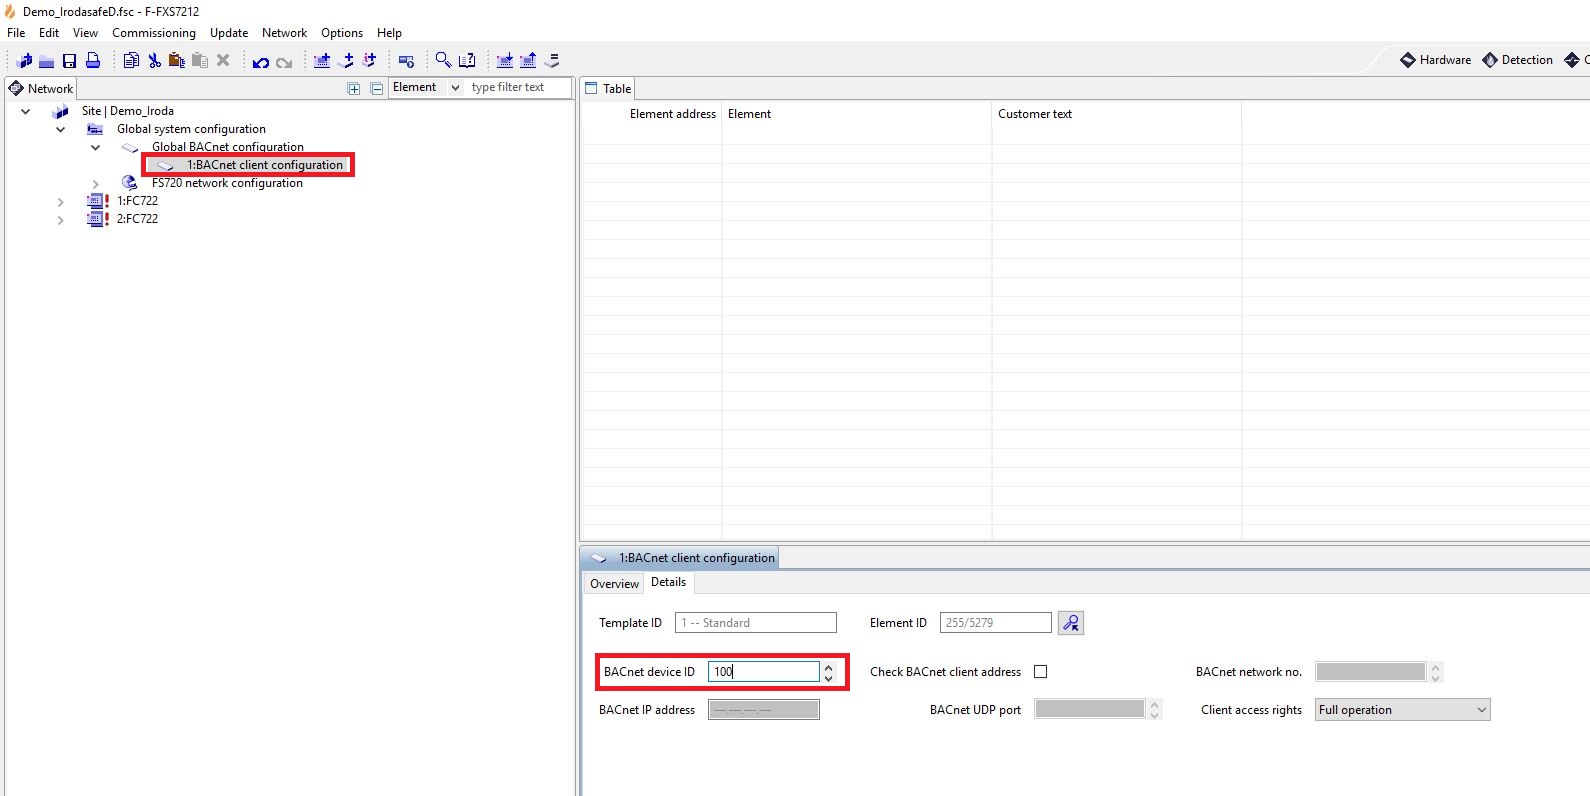Open the Hardware task card
Image resolution: width=1590 pixels, height=796 pixels.
tap(1435, 60)
